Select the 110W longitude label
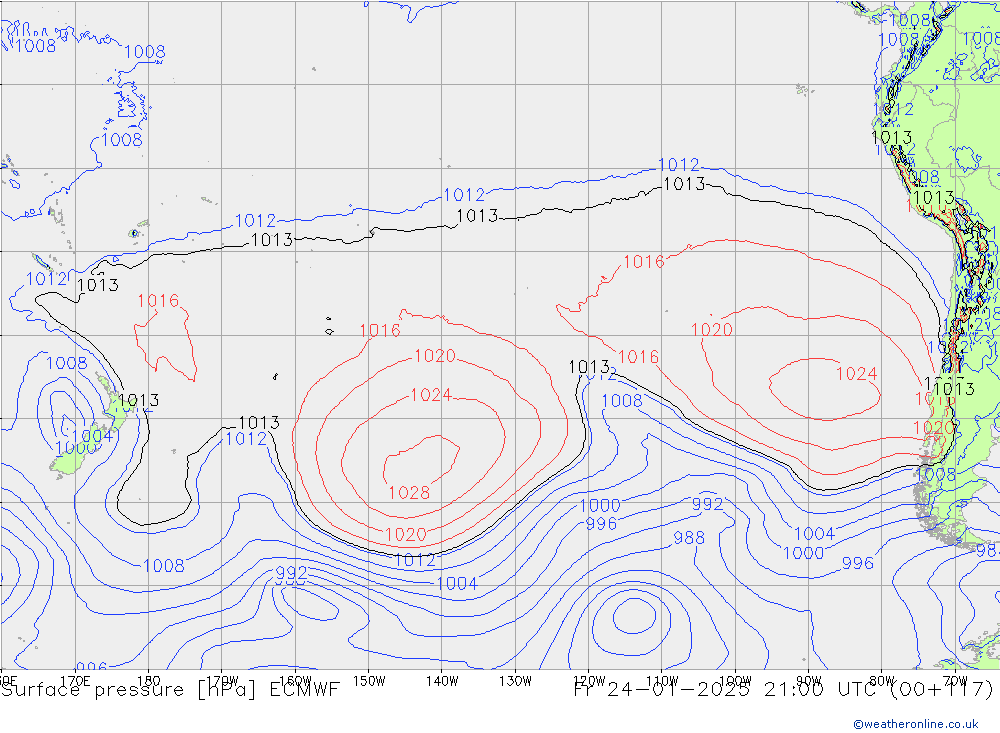The width and height of the screenshot is (1000, 733). click(x=662, y=681)
